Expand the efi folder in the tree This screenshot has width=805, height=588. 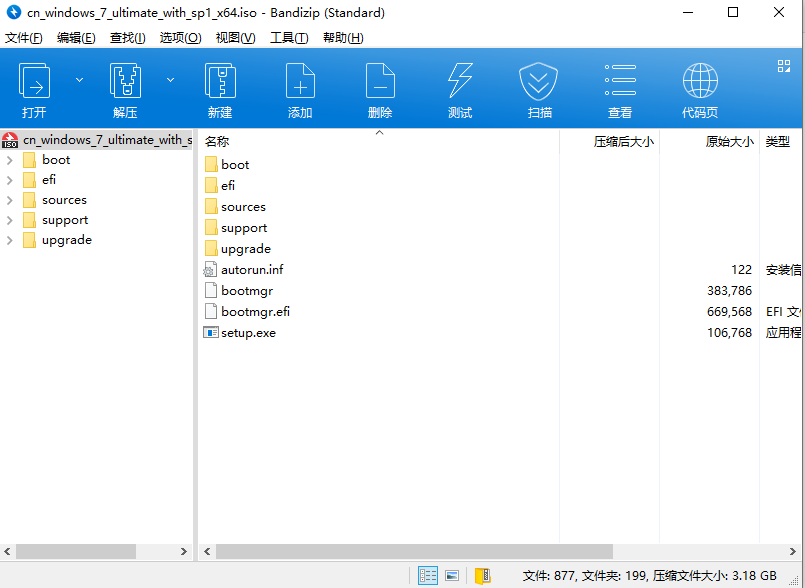9,180
